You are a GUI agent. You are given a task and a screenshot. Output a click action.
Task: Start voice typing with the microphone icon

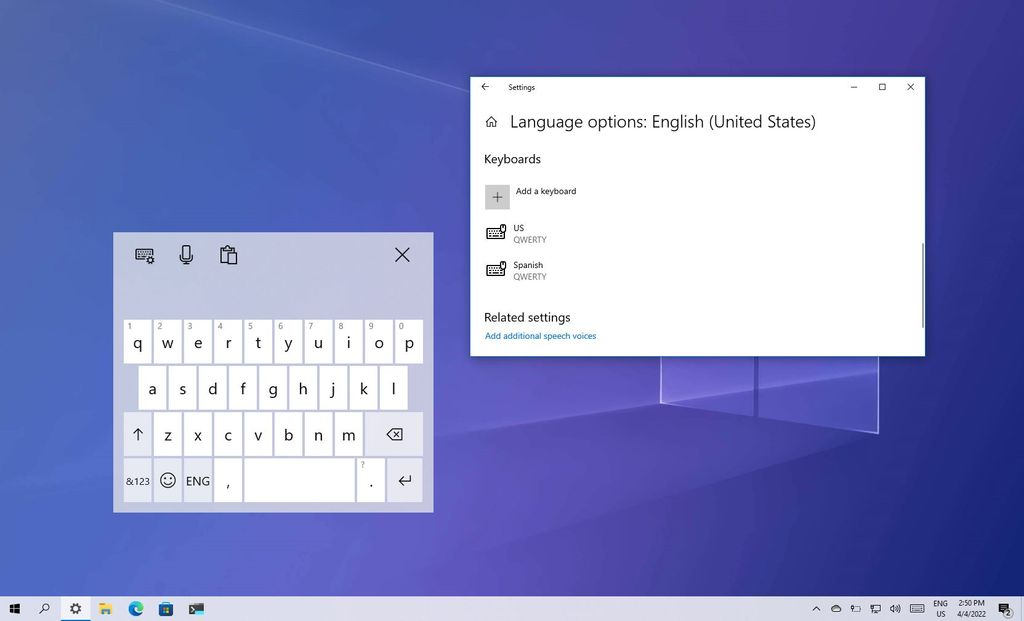[186, 255]
